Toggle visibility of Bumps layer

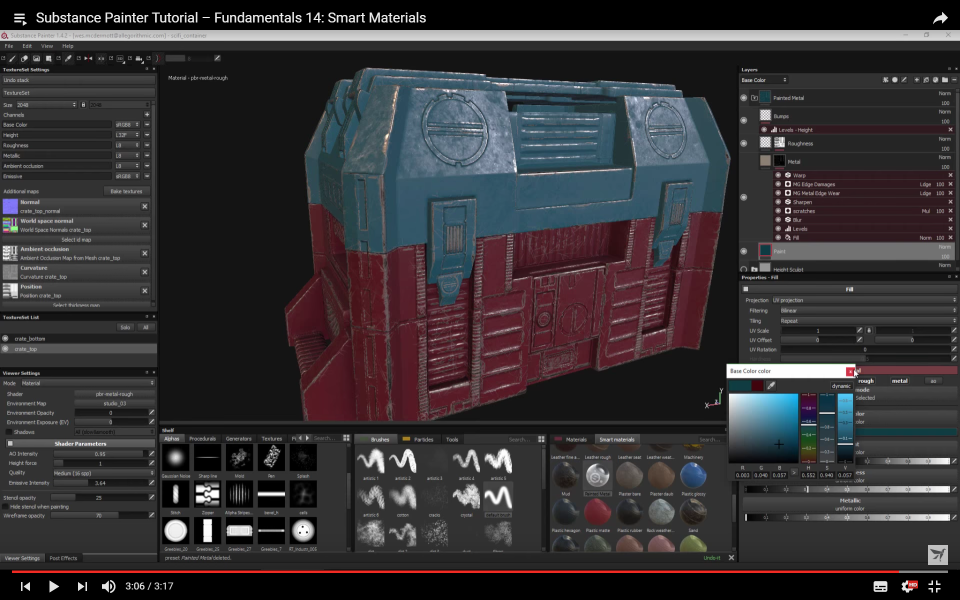[744, 120]
